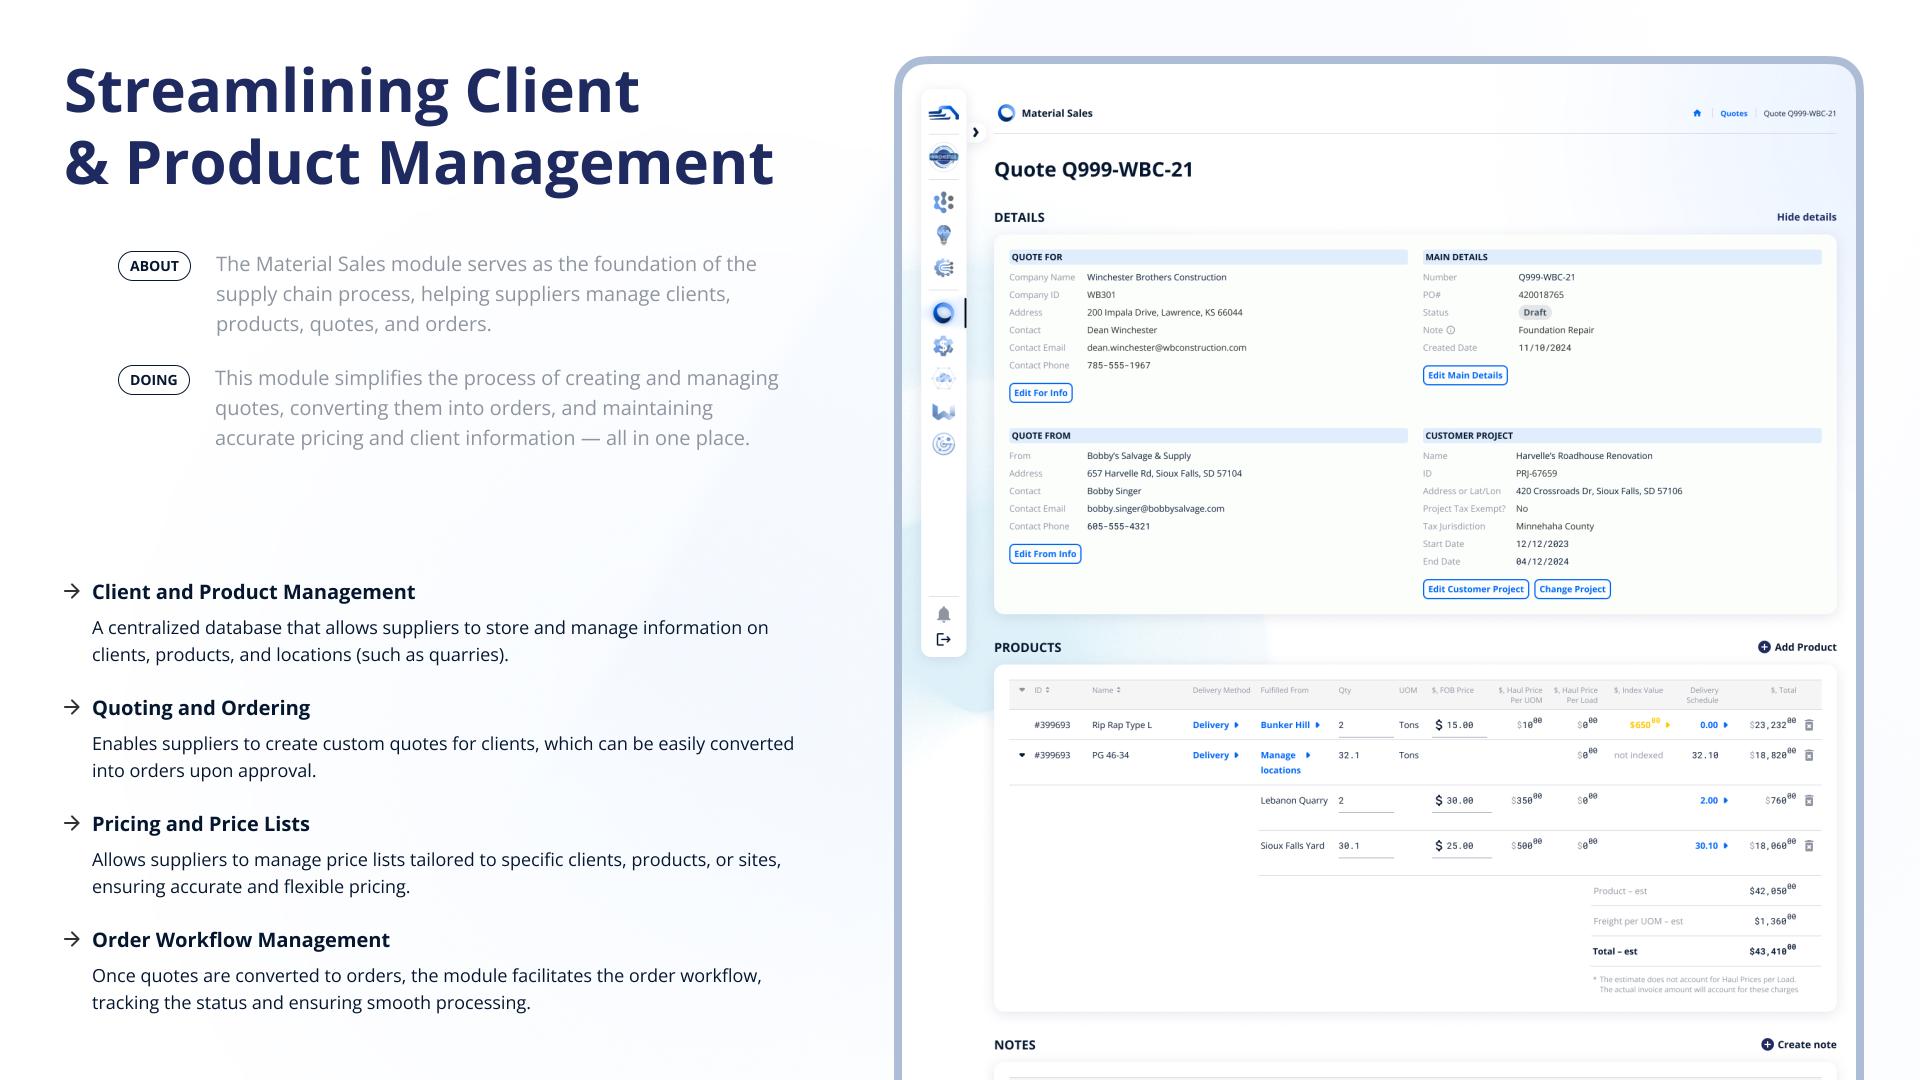This screenshot has height=1080, width=1920.
Task: Click the home icon in breadcrumb
Action: 1697,113
